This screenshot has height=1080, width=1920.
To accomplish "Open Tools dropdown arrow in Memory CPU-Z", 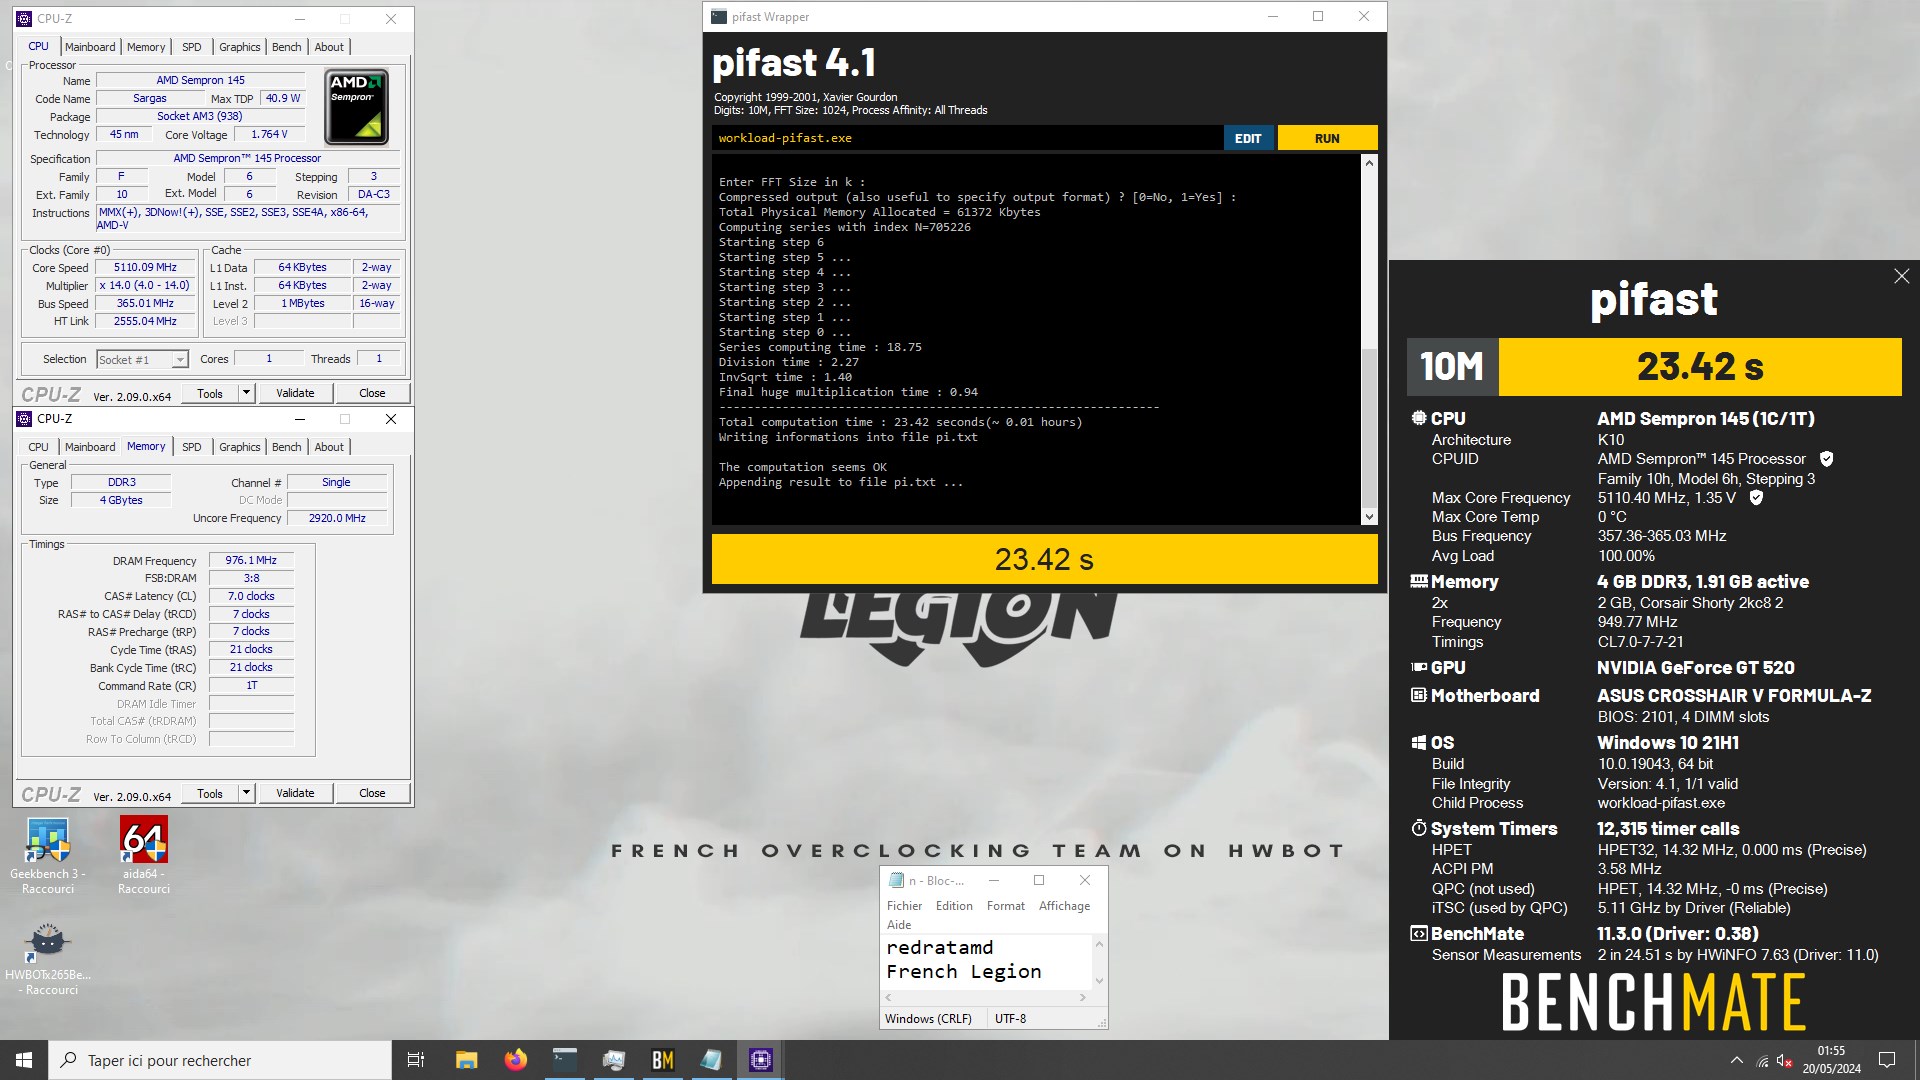I will pos(246,793).
